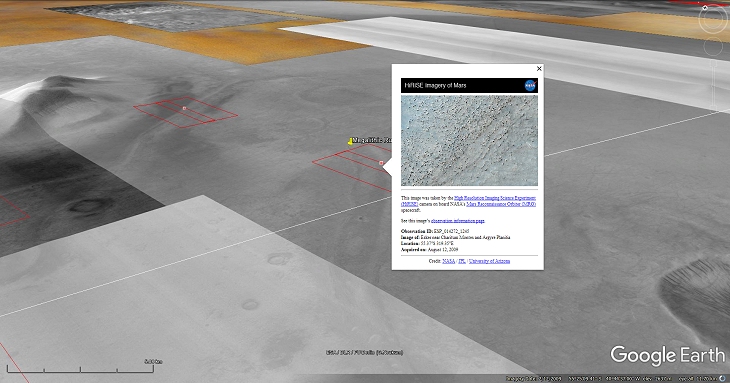Open the HiRISE image preview thumbnail
730x383 pixels.
point(469,140)
